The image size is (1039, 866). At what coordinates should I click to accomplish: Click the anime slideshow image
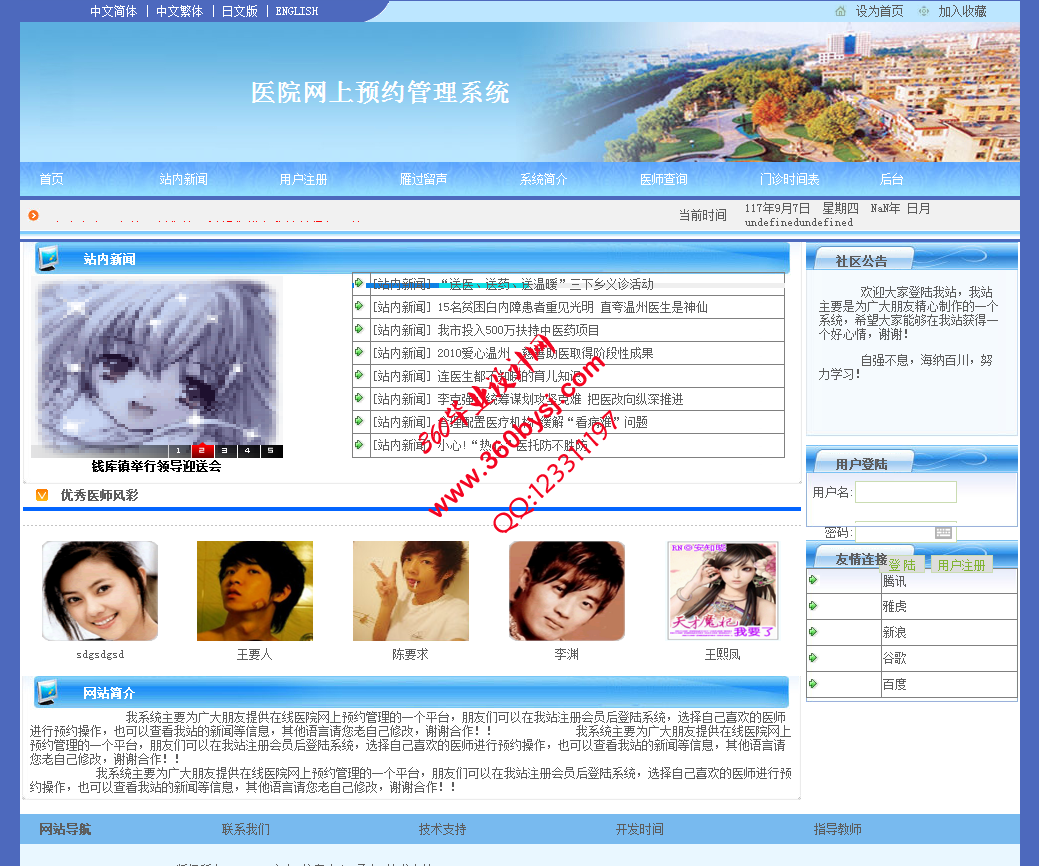(x=157, y=362)
